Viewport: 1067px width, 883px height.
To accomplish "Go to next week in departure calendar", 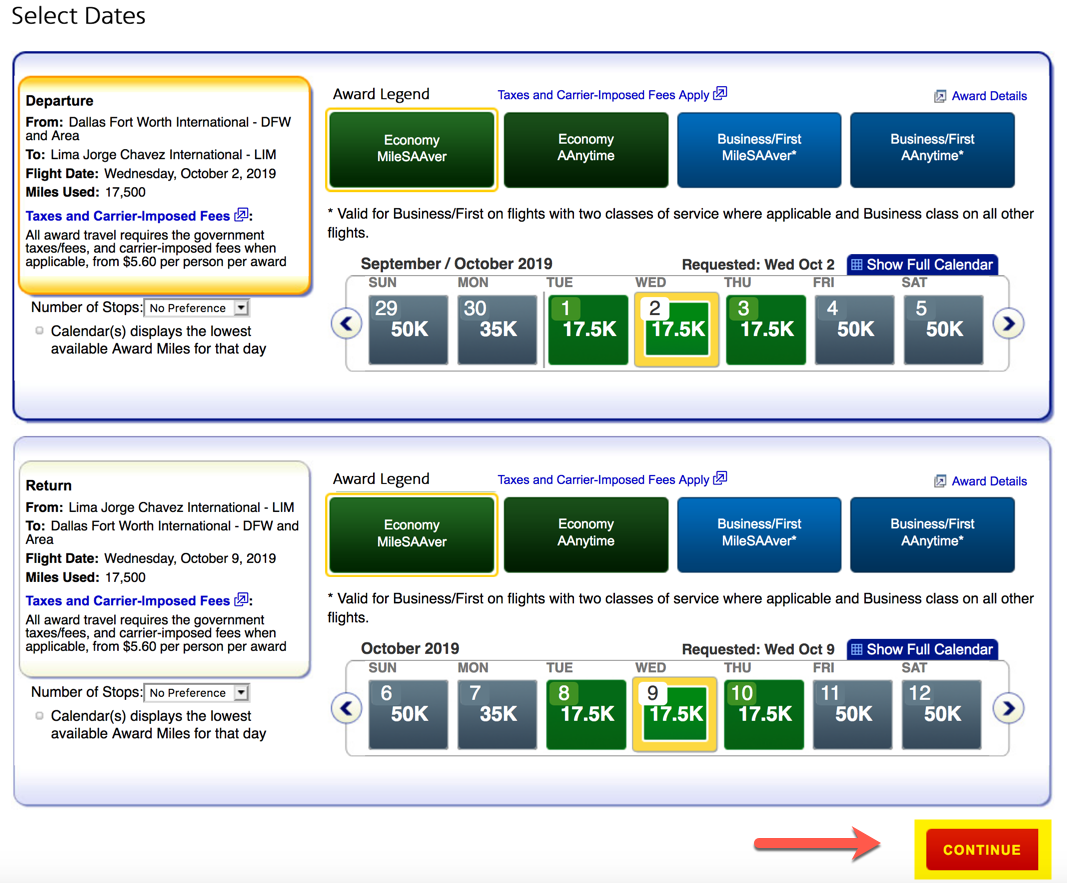I will [1008, 324].
